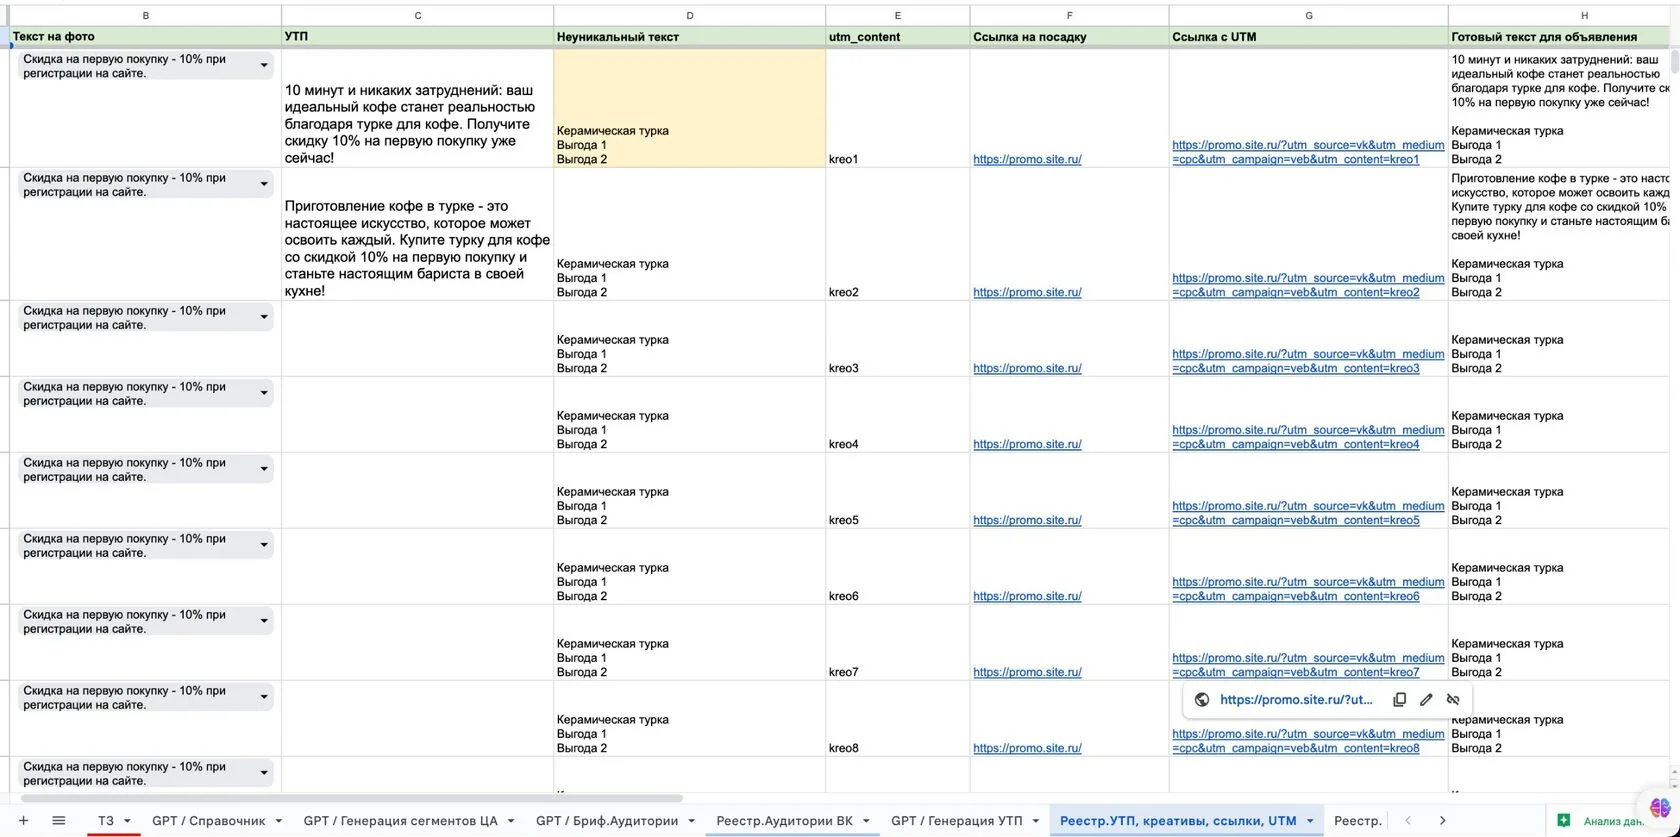
Task: Switch to the ТЗ sheet tab
Action: pos(106,821)
